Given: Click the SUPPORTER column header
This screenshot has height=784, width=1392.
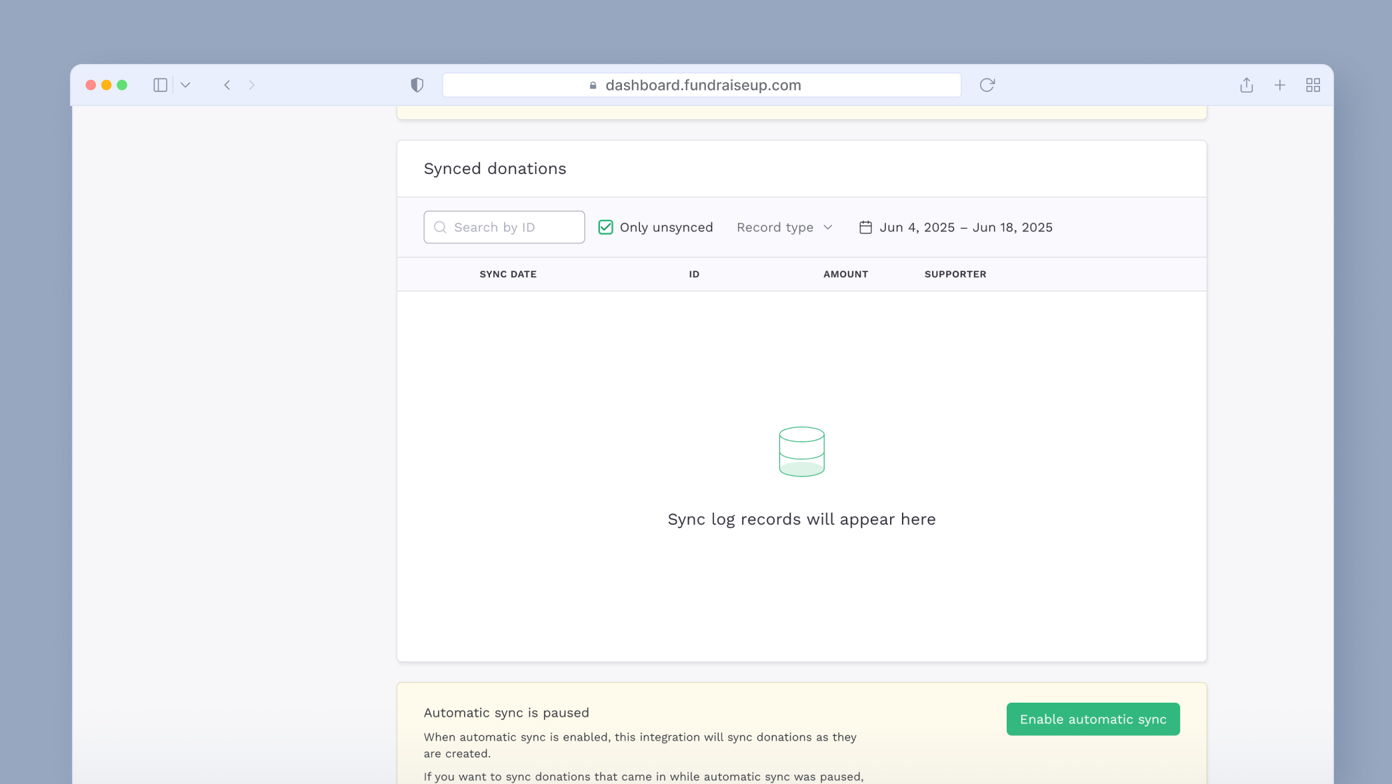Looking at the screenshot, I should [x=954, y=274].
